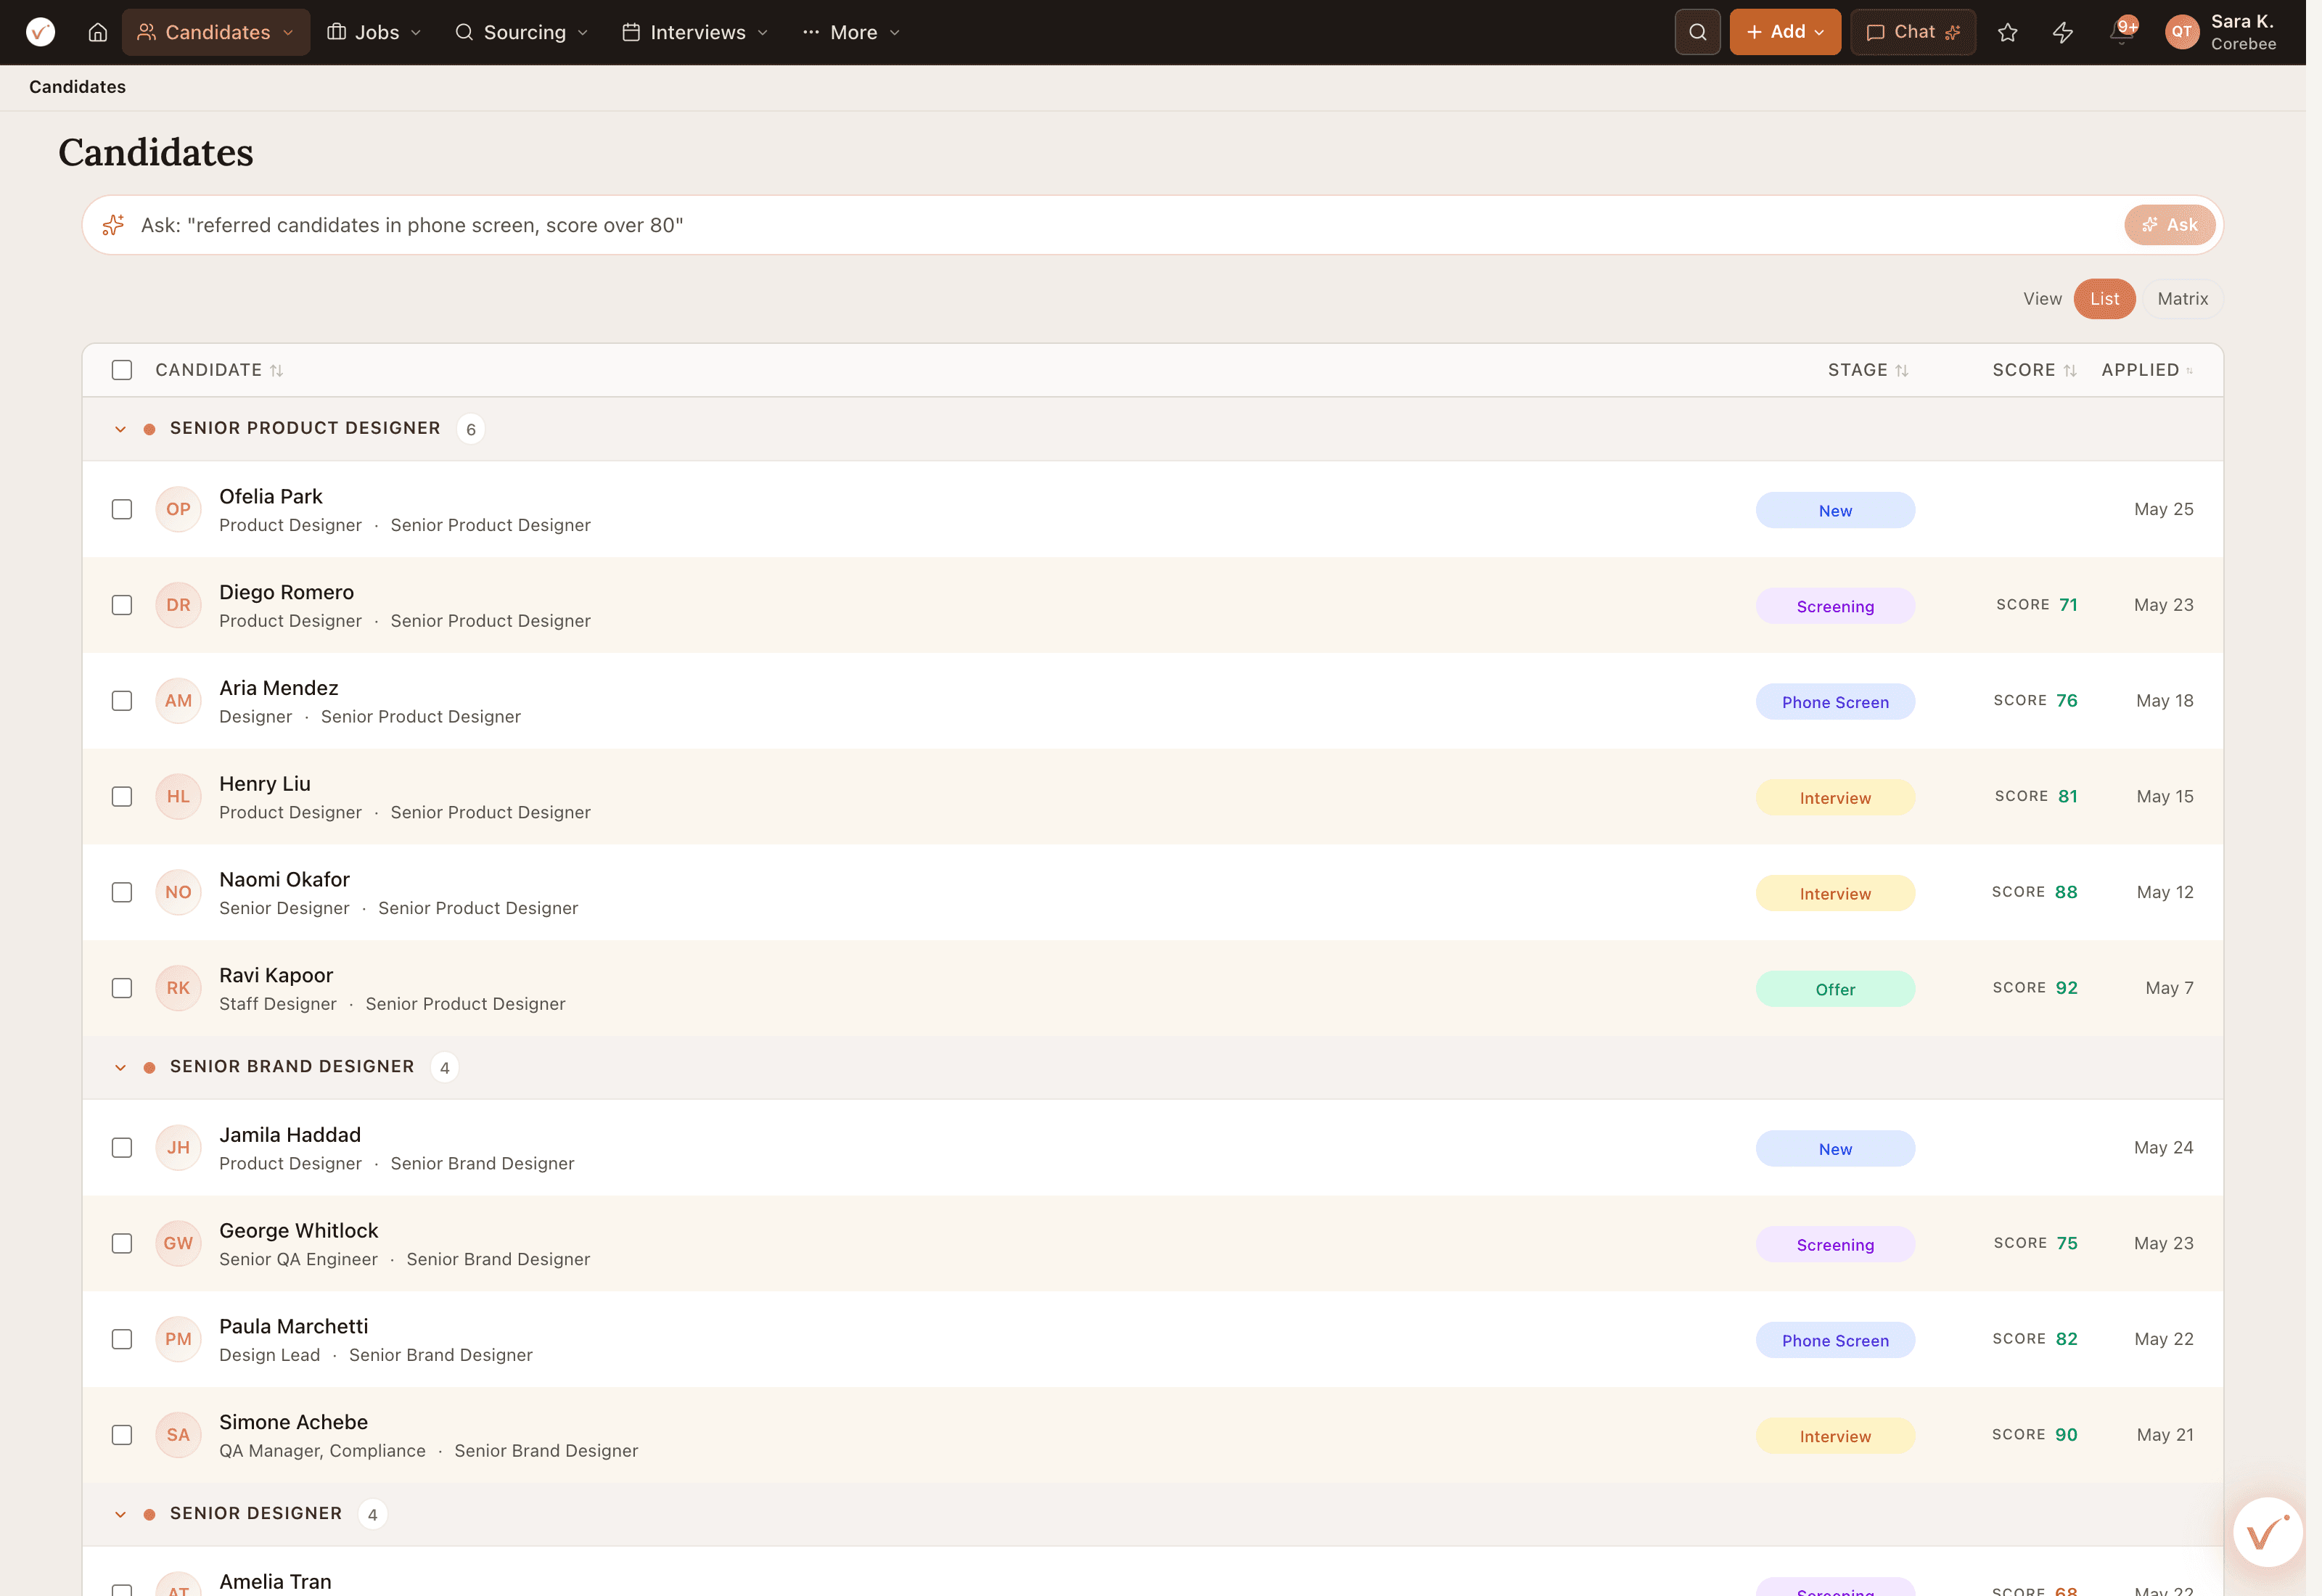Click Aria Mendez's Phone Screen badge
The image size is (2322, 1596).
(1835, 702)
